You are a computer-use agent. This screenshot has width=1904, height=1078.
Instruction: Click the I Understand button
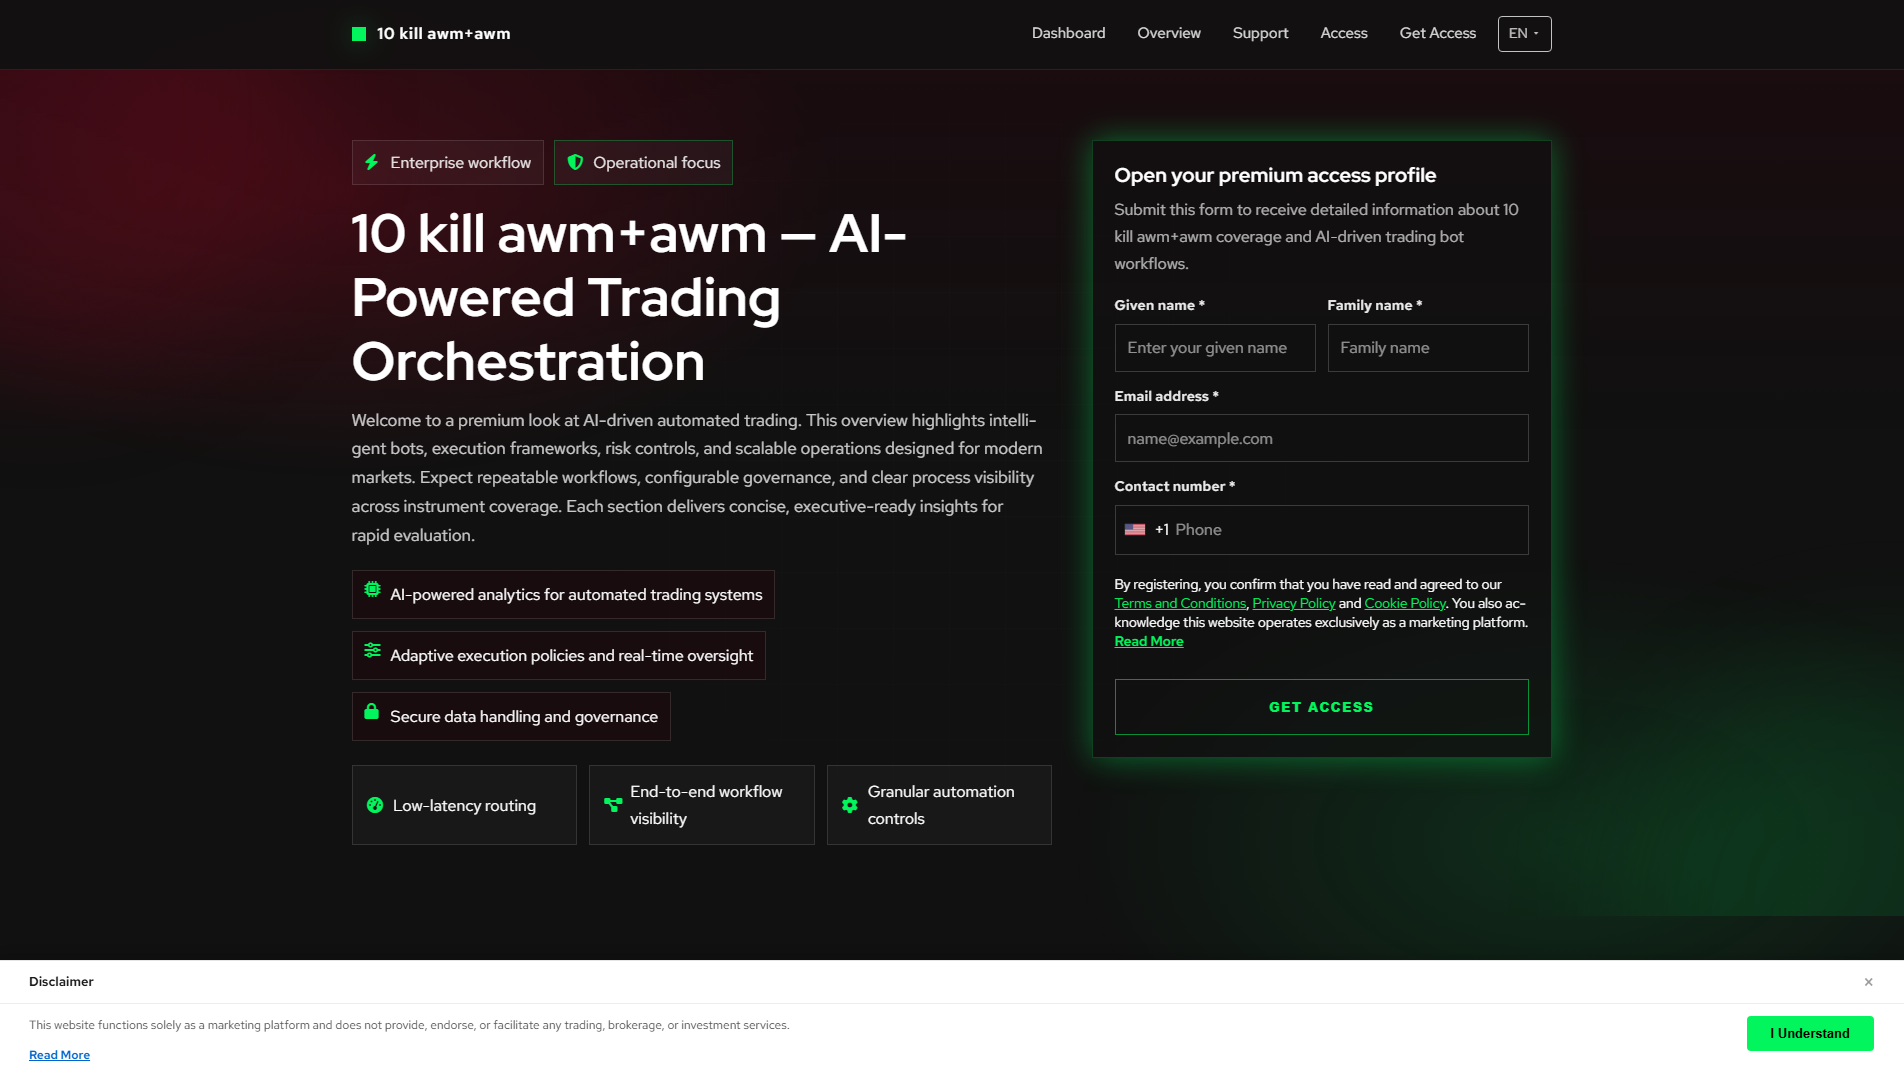pyautogui.click(x=1810, y=1033)
